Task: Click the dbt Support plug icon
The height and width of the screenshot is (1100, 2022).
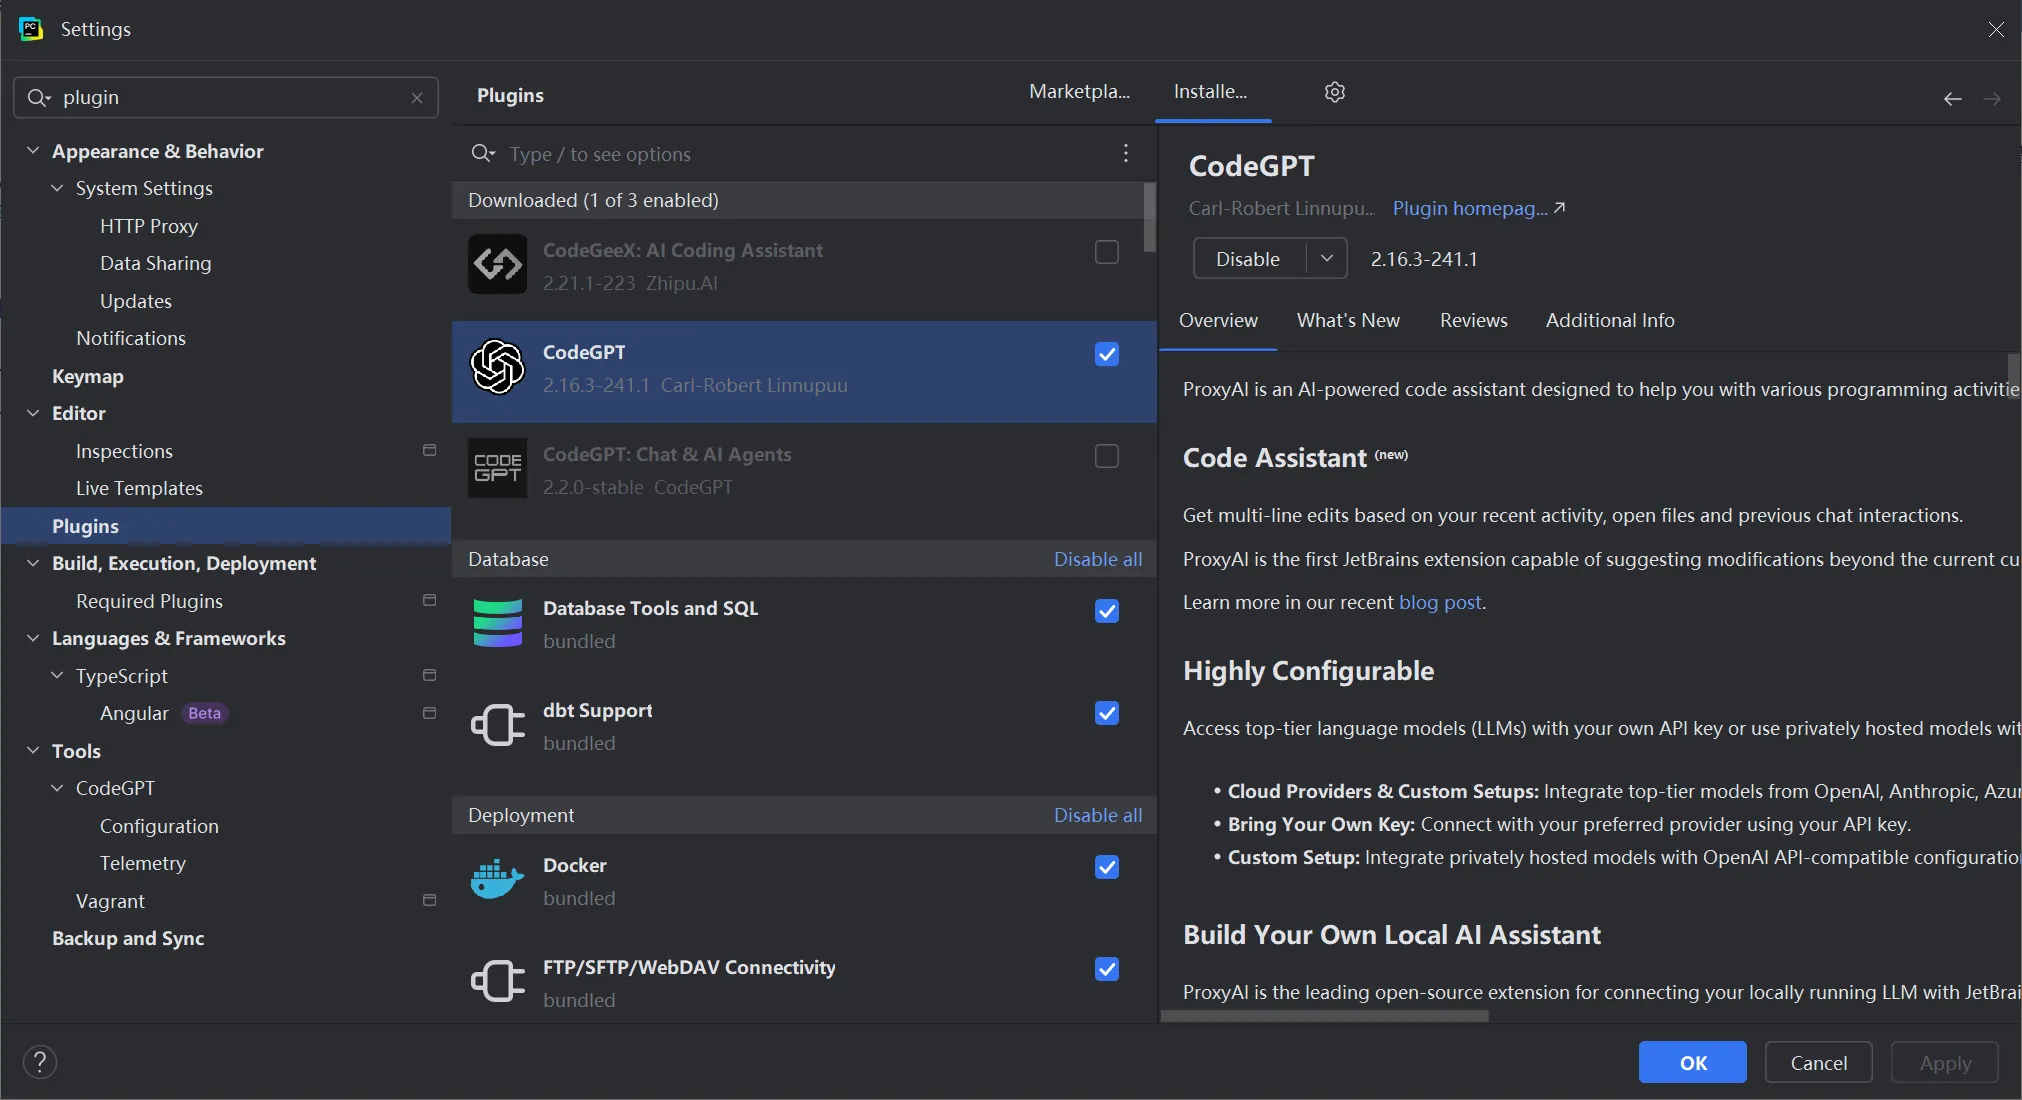Action: click(497, 725)
